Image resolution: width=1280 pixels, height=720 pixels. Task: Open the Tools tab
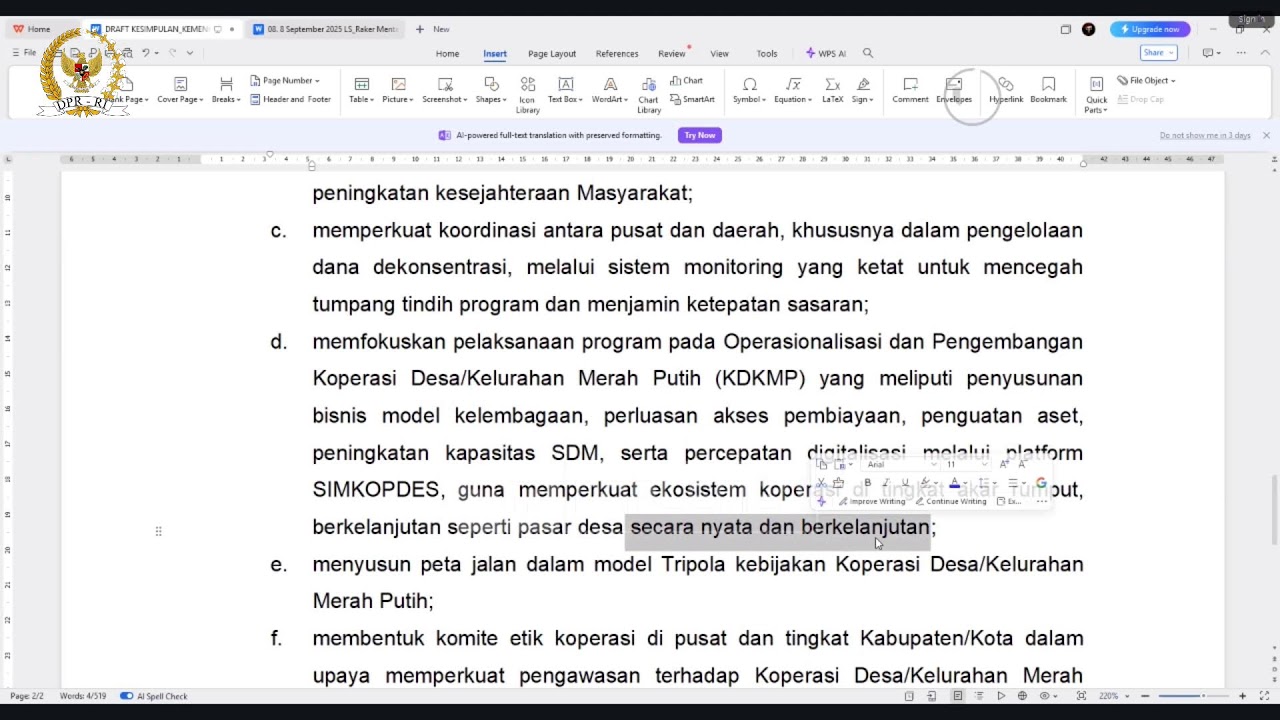point(767,54)
